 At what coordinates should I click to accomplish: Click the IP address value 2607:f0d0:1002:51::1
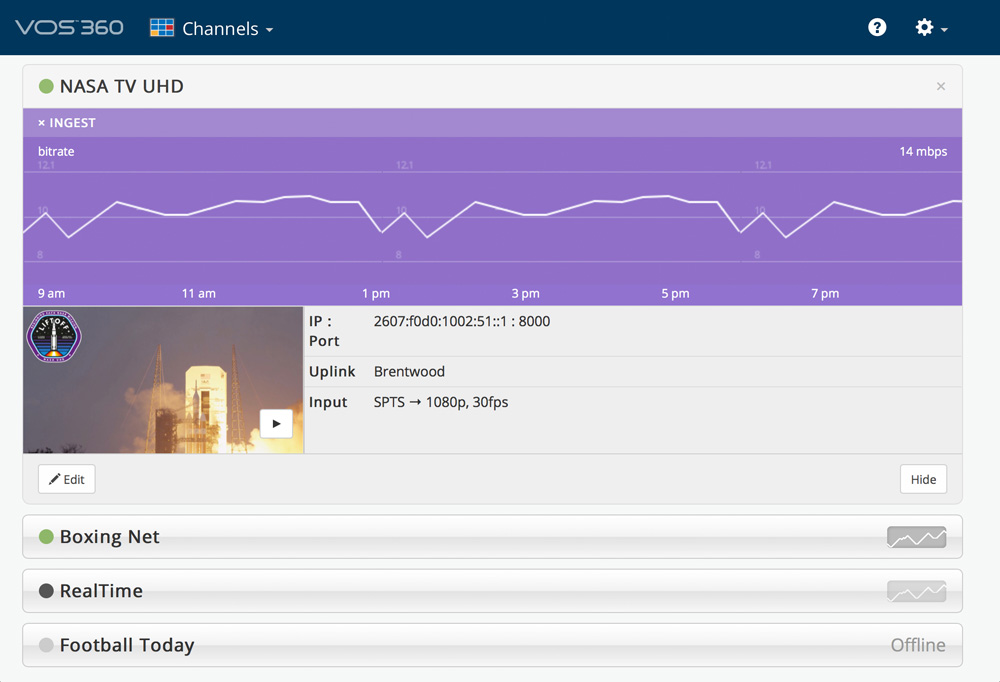(440, 321)
